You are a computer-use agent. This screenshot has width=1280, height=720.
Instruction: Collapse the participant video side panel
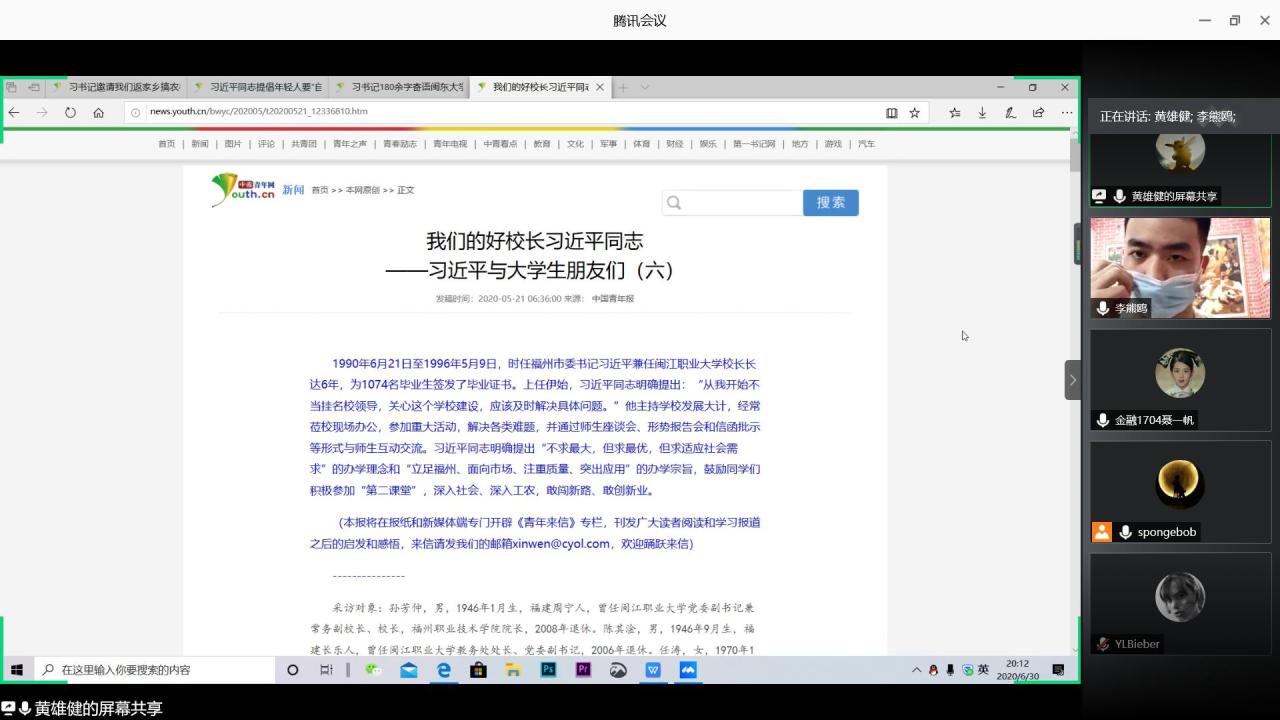(x=1072, y=380)
